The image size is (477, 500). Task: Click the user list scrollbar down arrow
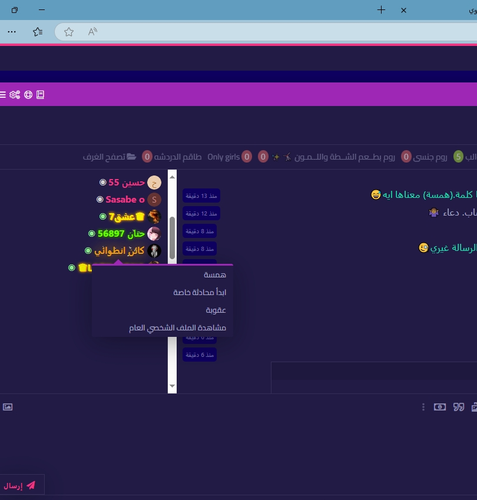pos(172,386)
